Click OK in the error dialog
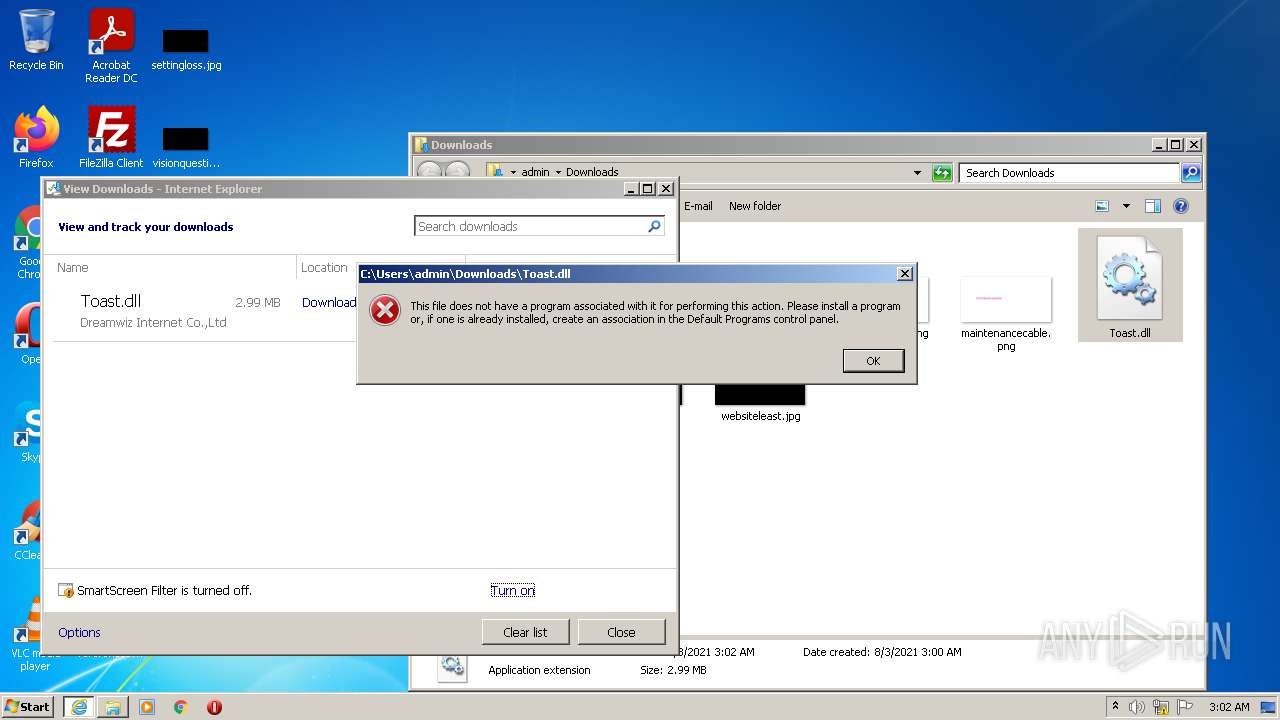The height and width of the screenshot is (720, 1280). [873, 361]
